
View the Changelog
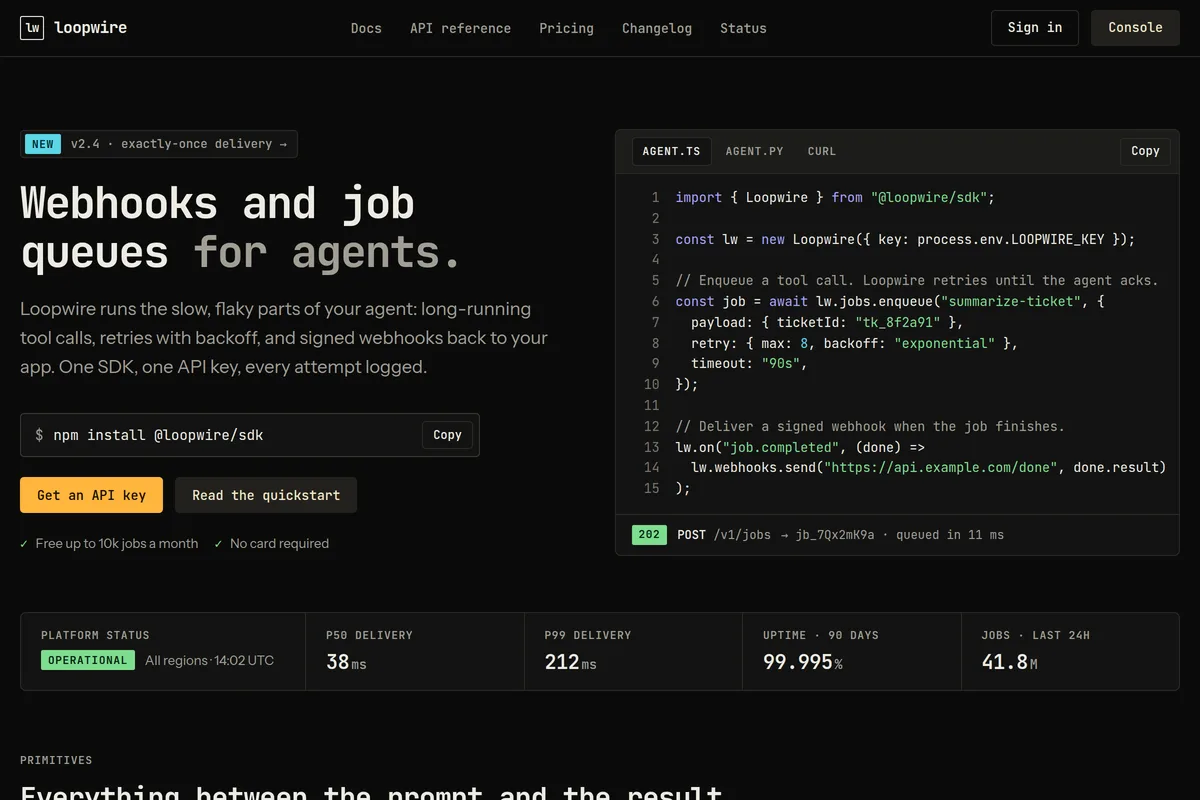click(x=657, y=28)
